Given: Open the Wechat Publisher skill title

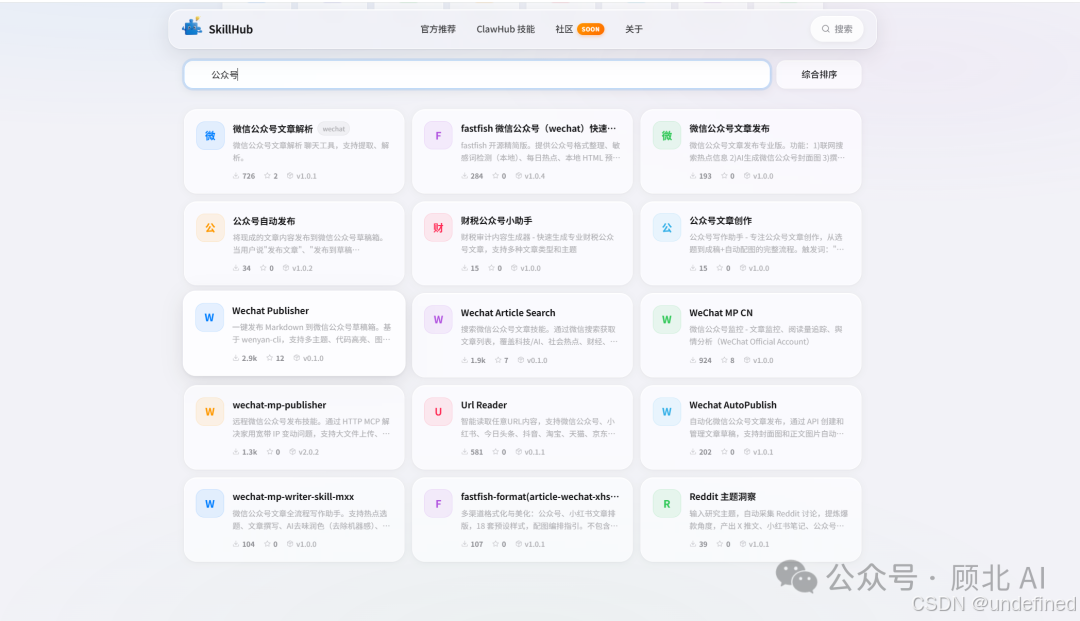Looking at the screenshot, I should click(271, 310).
